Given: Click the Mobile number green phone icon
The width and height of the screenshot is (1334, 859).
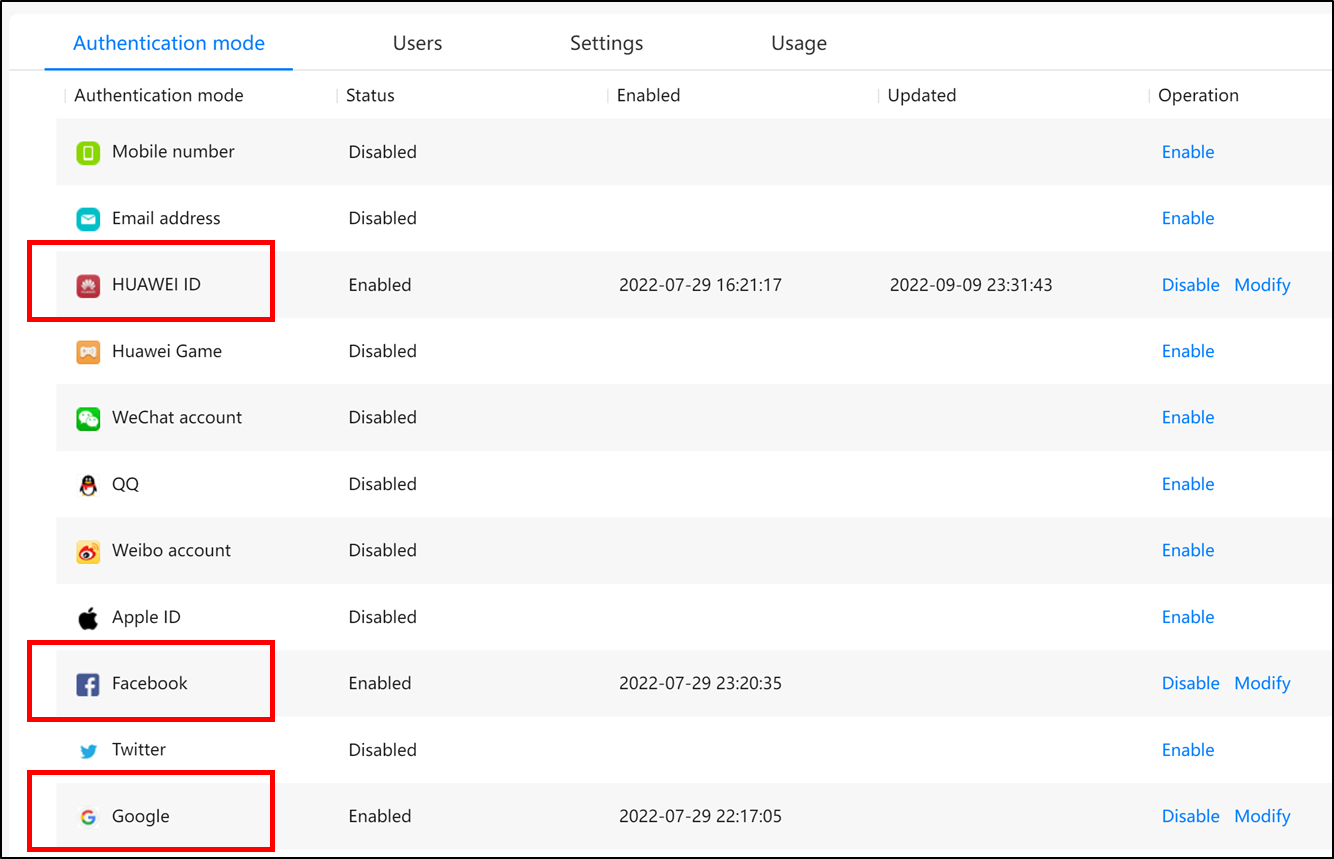Looking at the screenshot, I should point(88,152).
